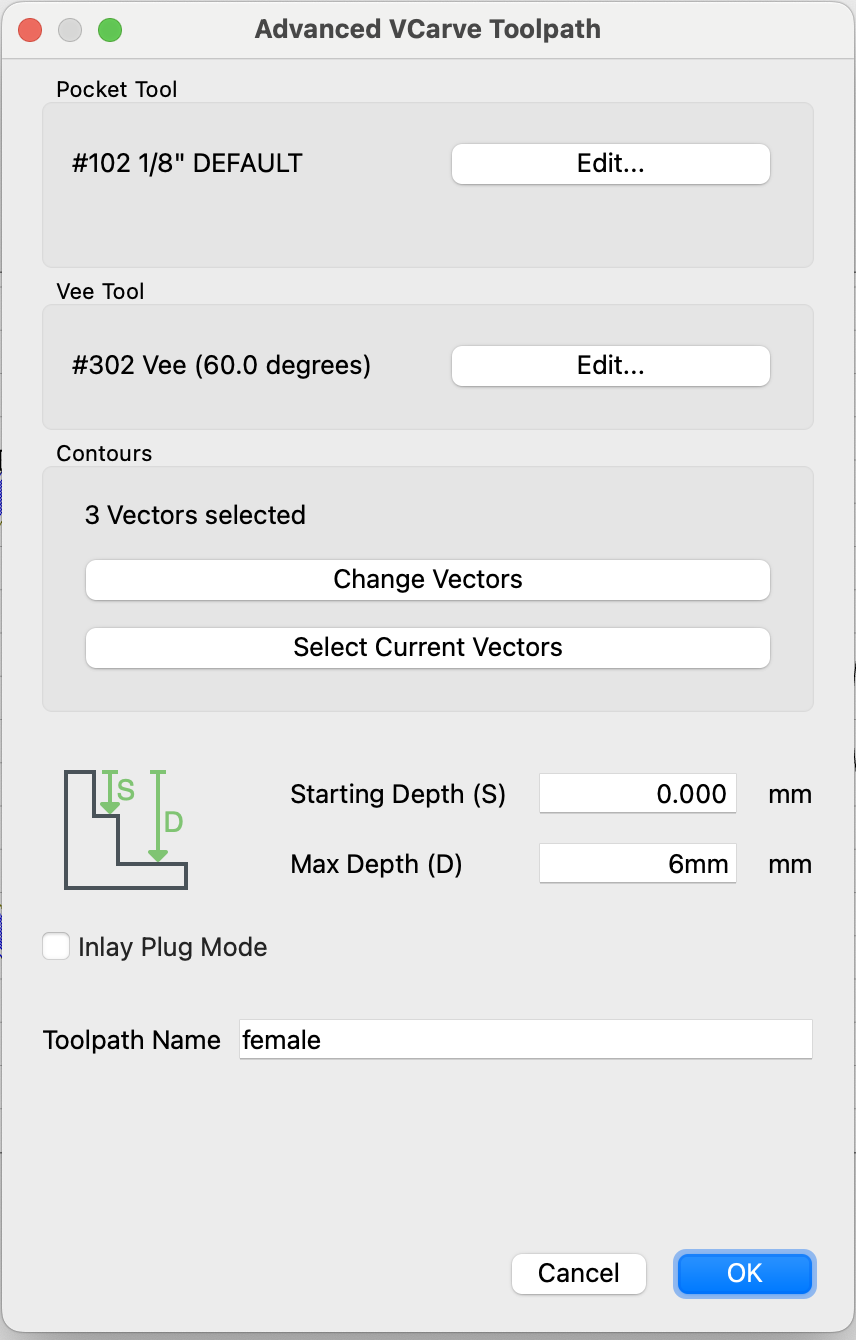This screenshot has width=856, height=1340.
Task: Click into the Max Depth (D) field
Action: point(637,864)
